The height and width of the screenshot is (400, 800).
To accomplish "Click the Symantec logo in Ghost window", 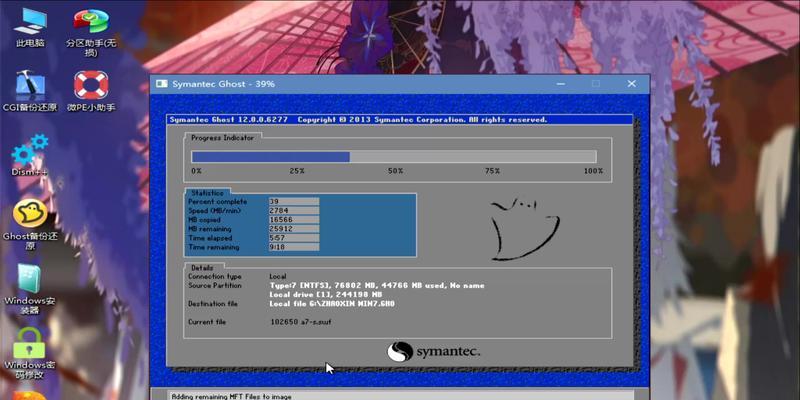I will click(x=433, y=352).
